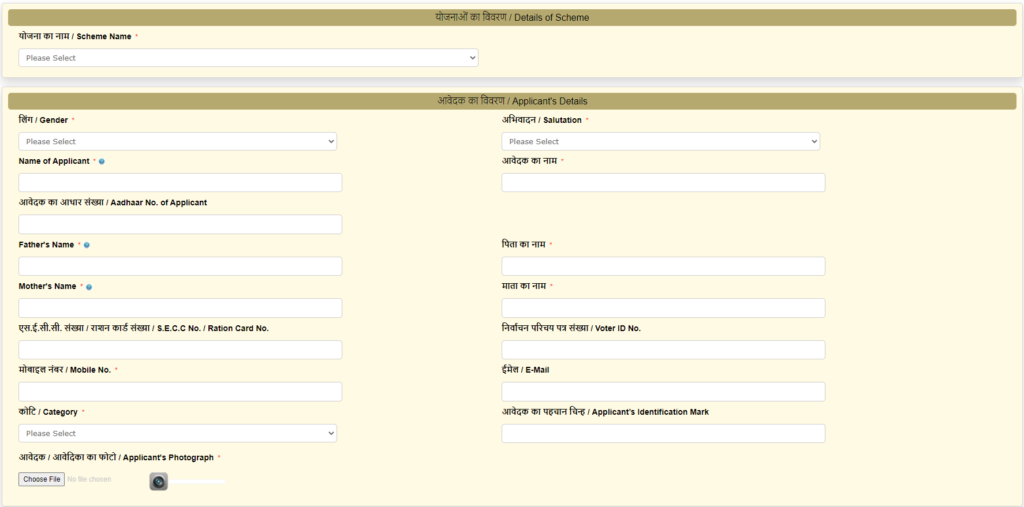Focus the S.E.C.C No. / Ration Card field

click(180, 350)
